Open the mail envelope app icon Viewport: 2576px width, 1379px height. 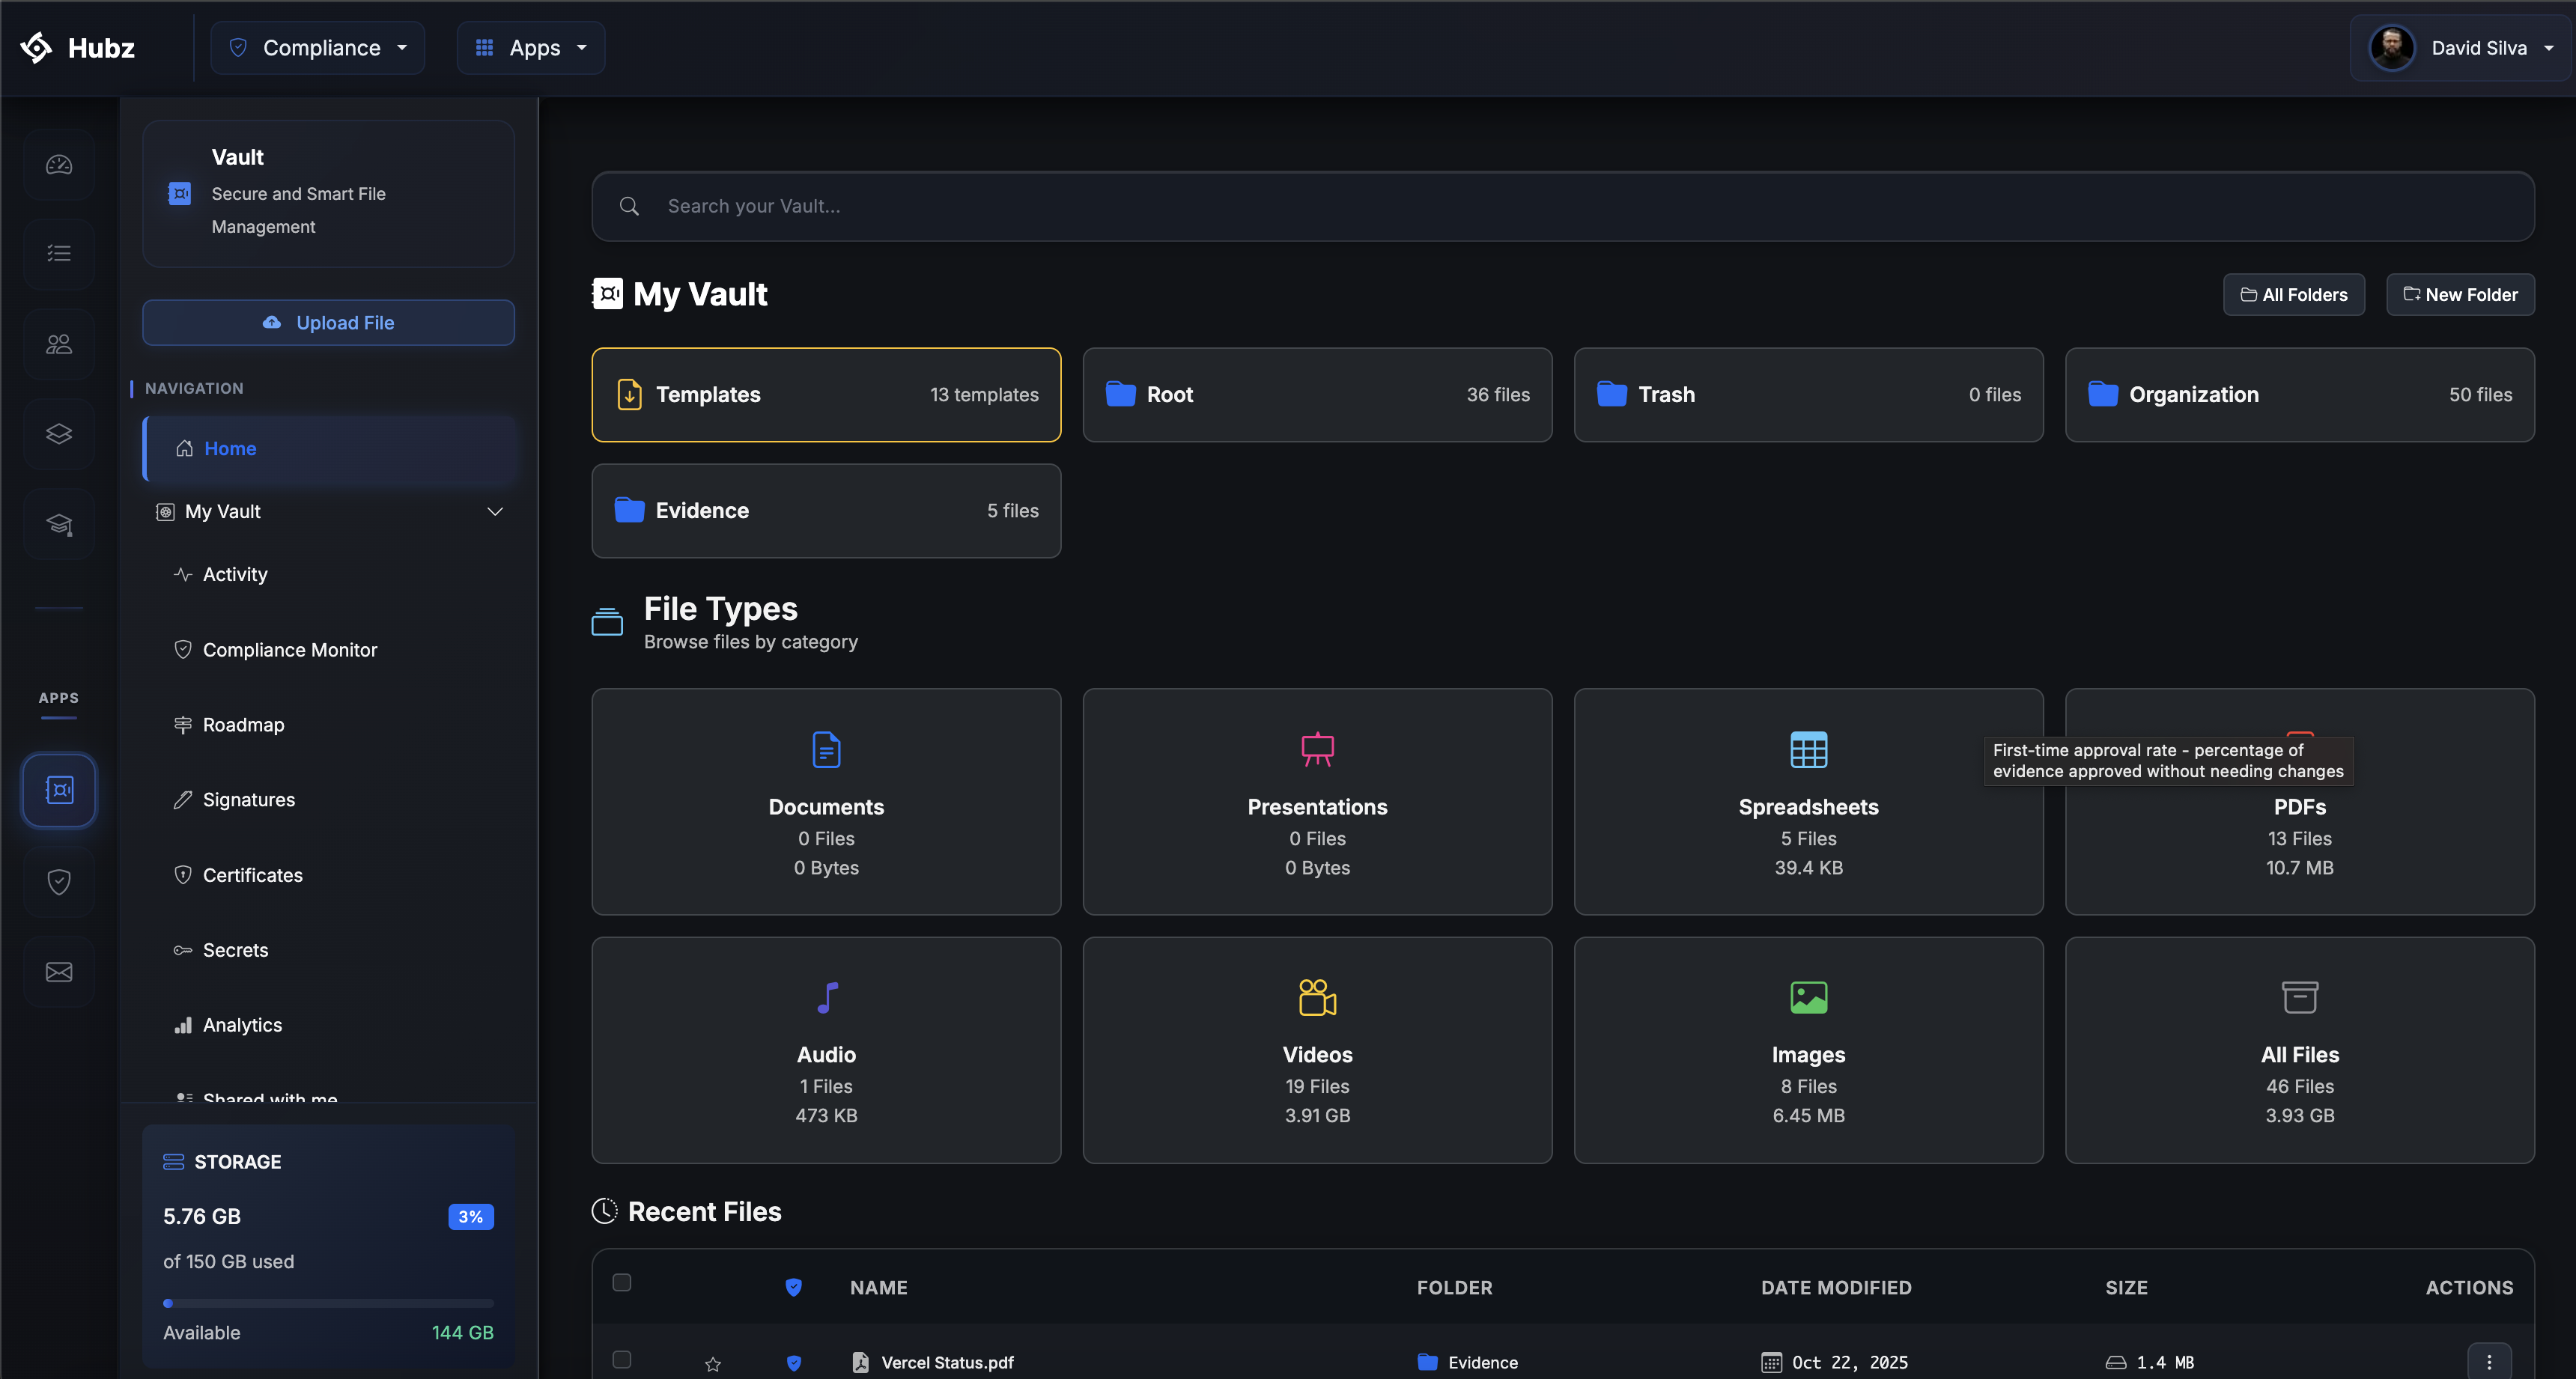coord(59,972)
